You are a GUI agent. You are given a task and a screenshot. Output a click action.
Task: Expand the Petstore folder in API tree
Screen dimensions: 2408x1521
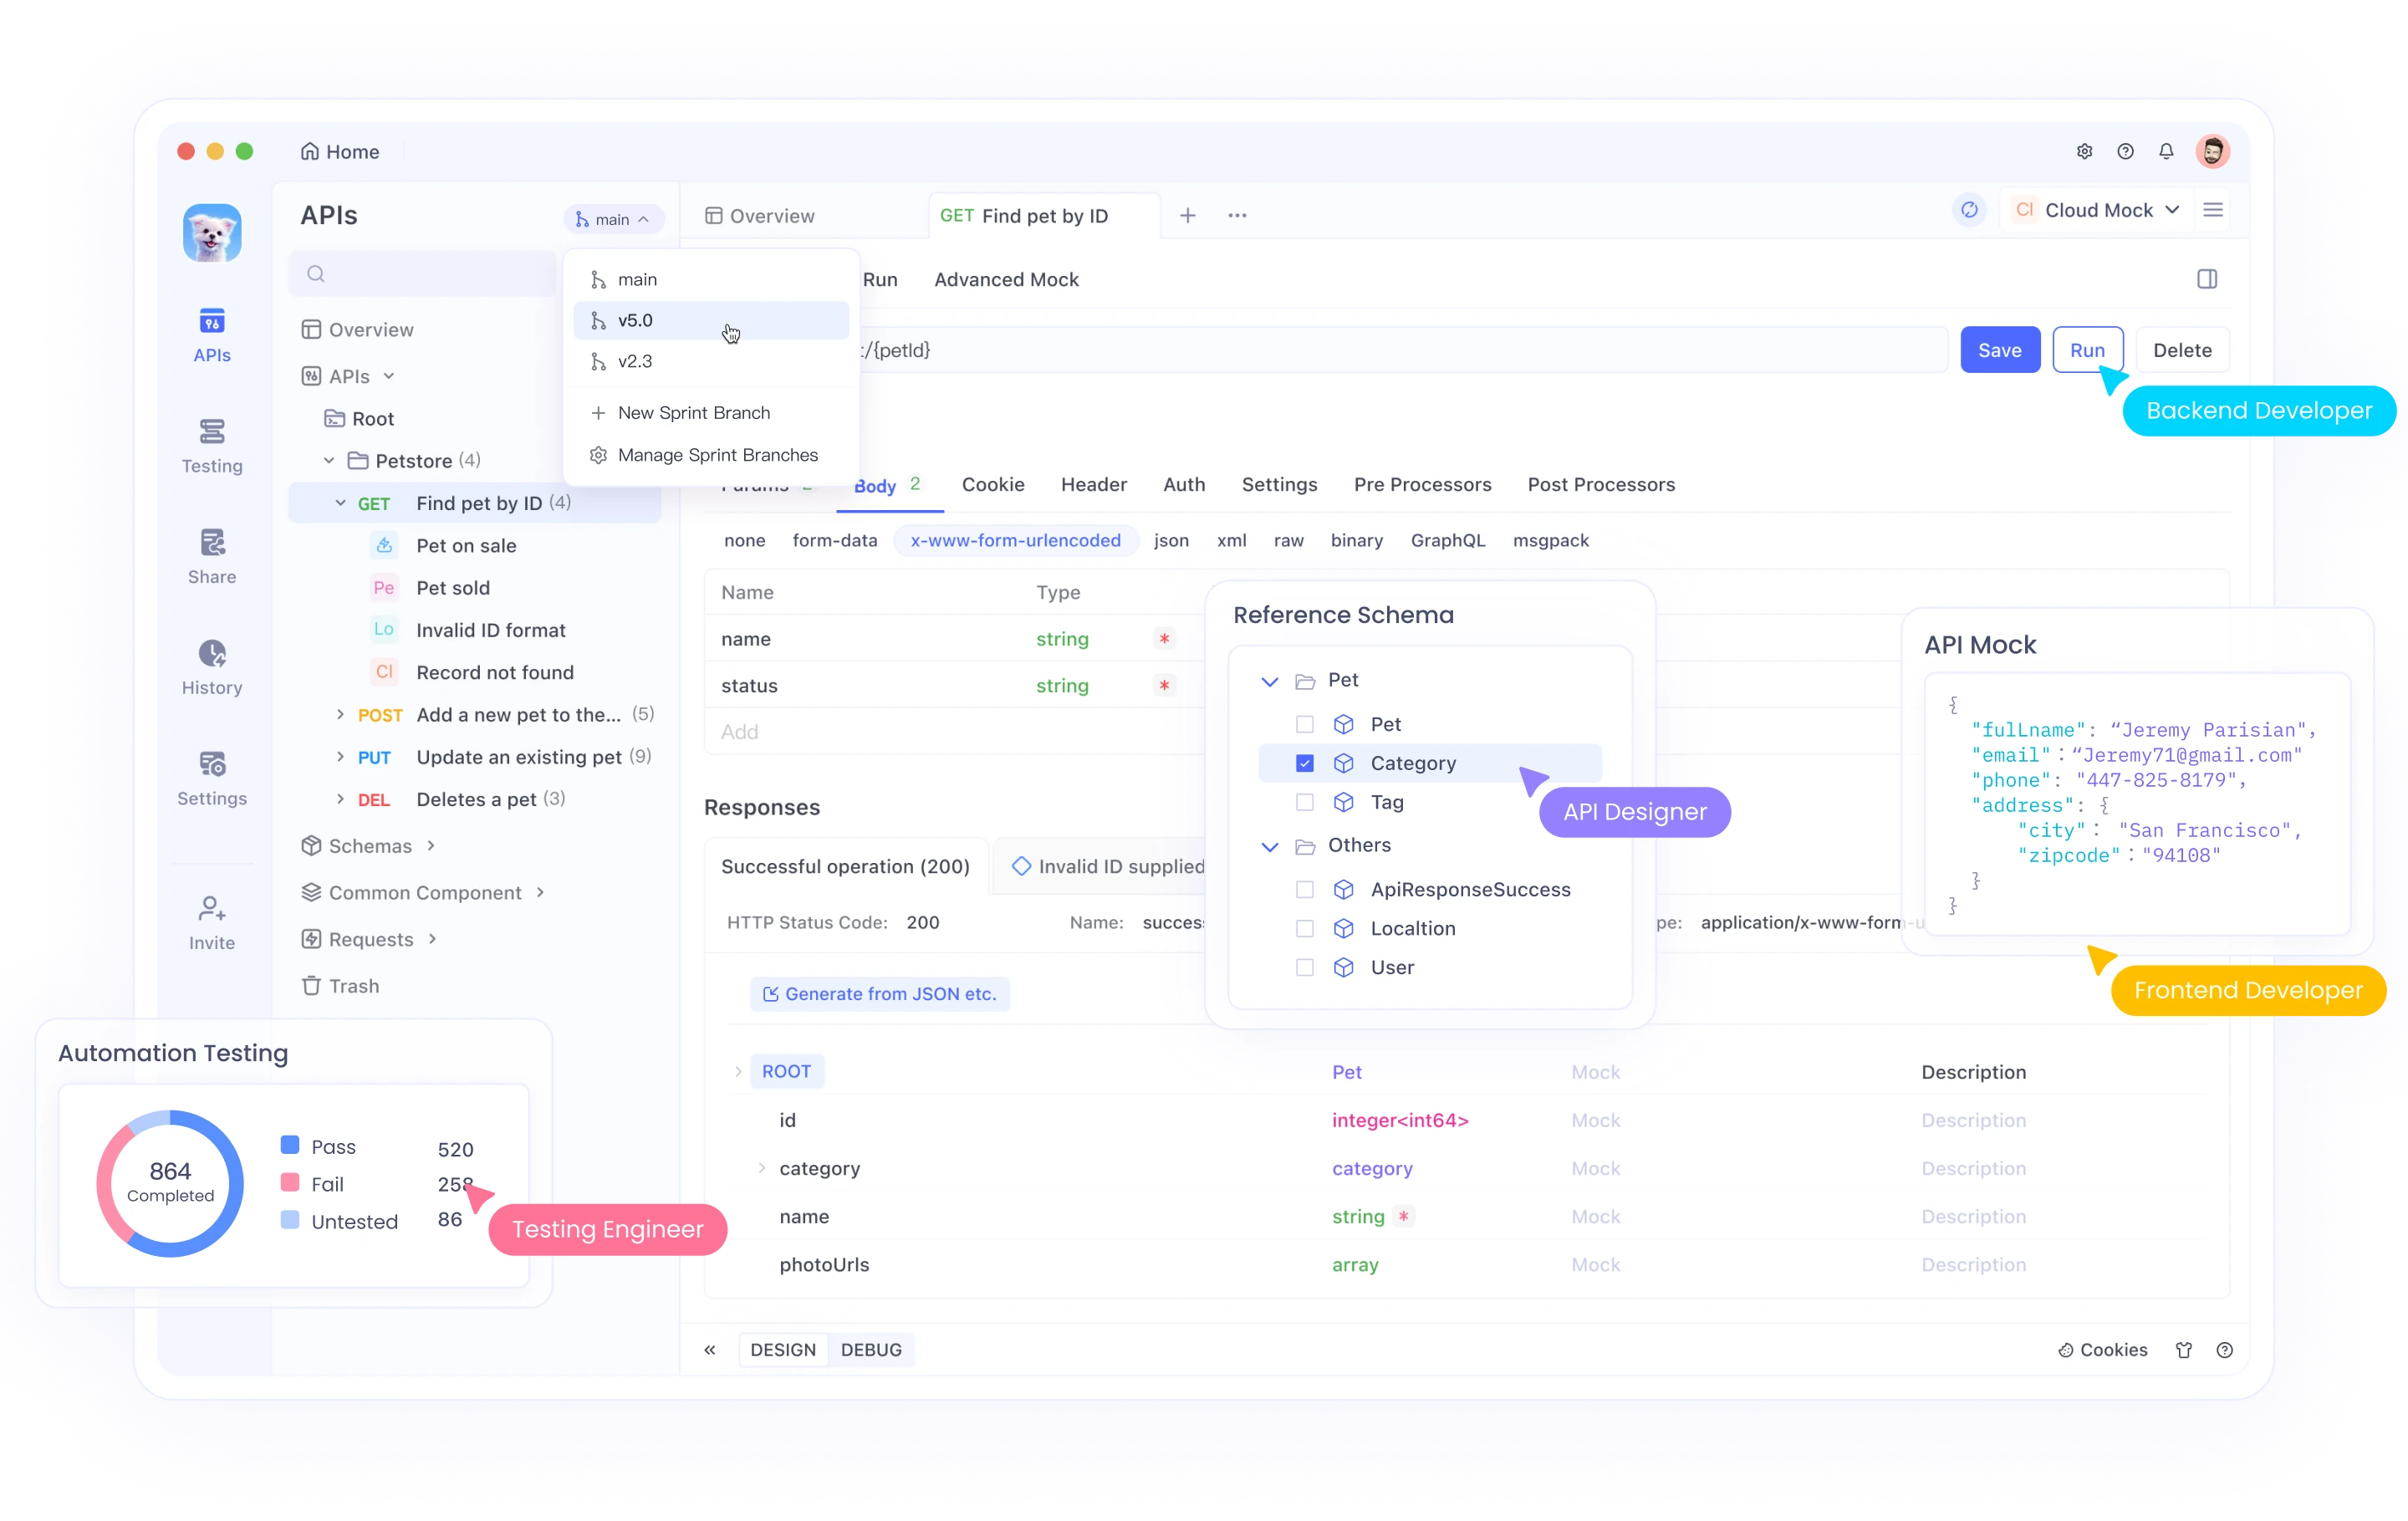point(319,459)
